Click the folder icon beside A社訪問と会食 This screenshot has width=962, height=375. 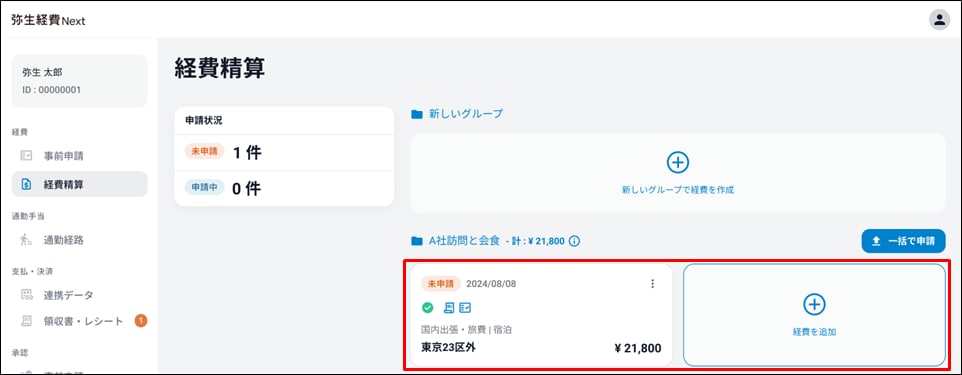(x=417, y=241)
